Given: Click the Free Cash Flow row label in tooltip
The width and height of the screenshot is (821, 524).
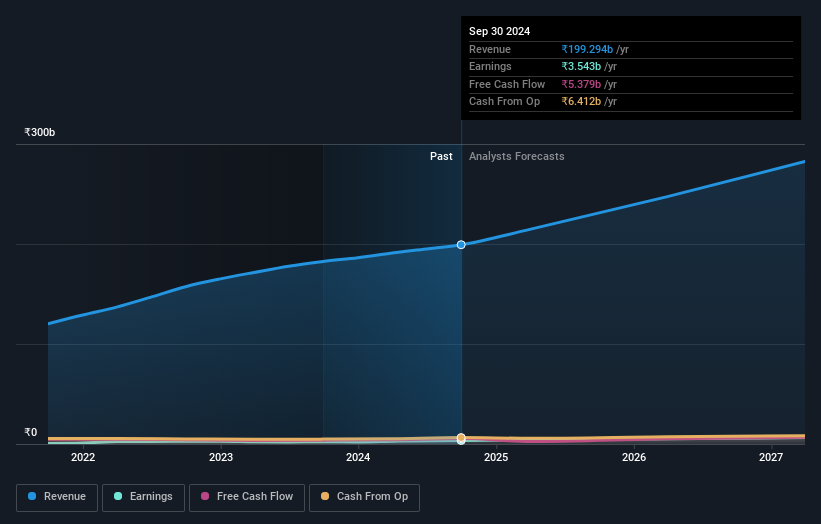Looking at the screenshot, I should pos(507,84).
